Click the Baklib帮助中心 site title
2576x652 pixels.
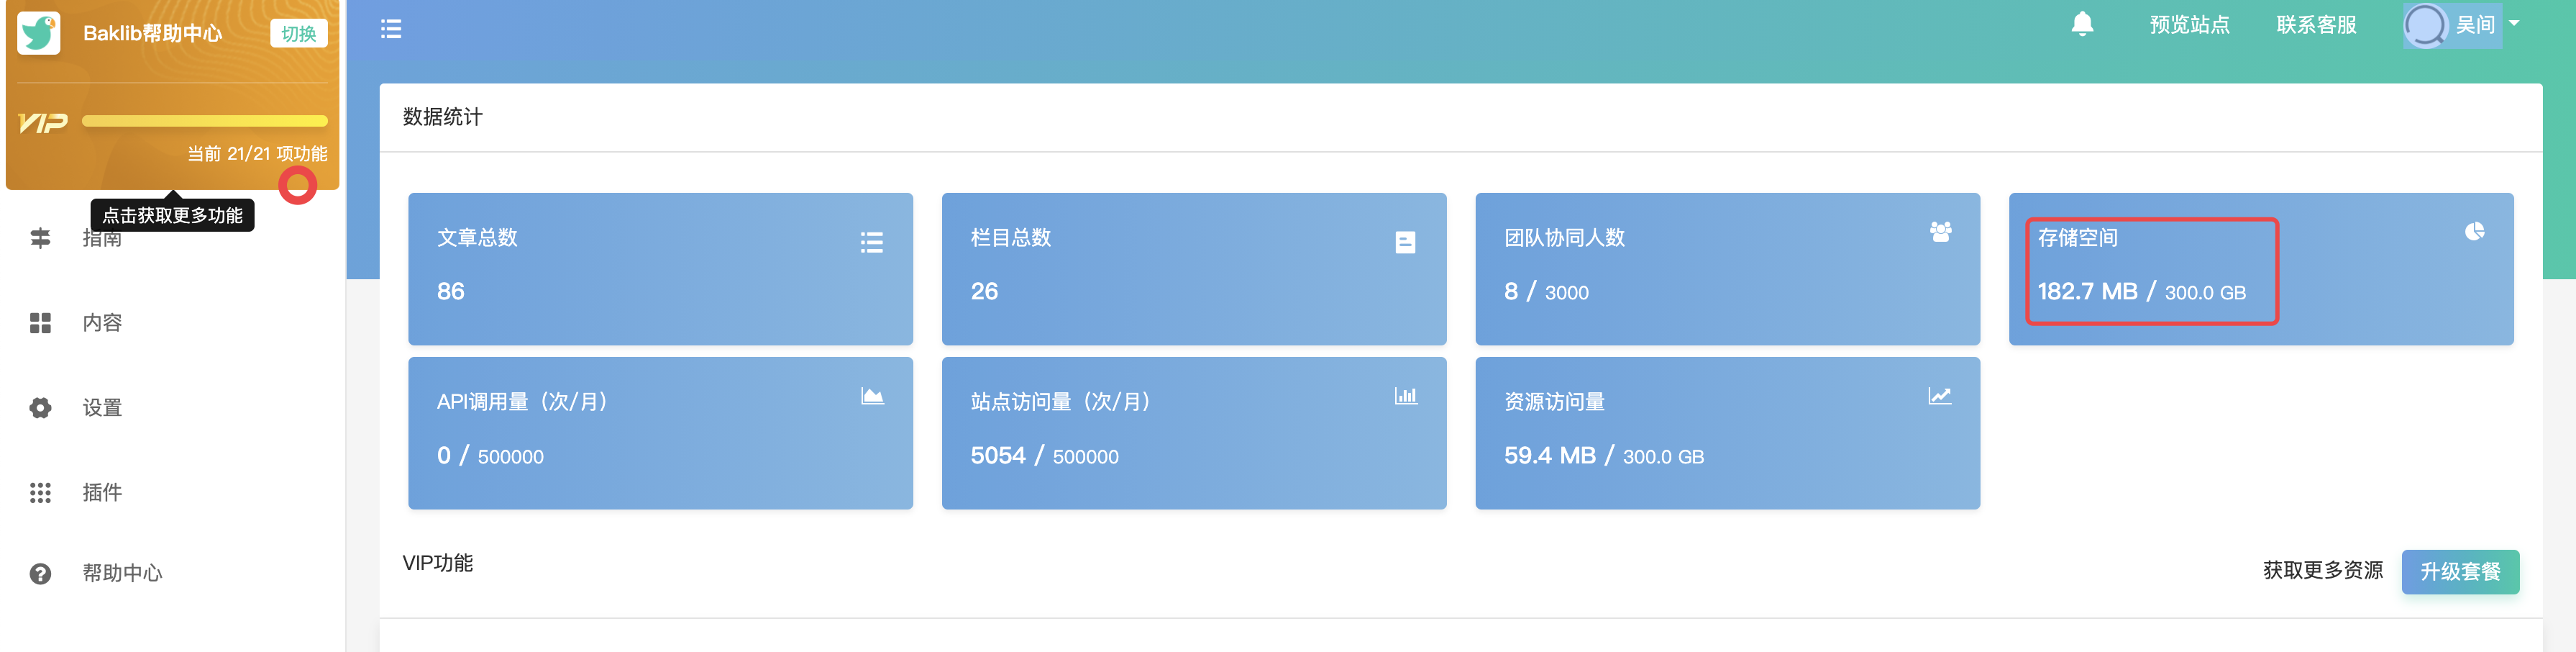153,33
